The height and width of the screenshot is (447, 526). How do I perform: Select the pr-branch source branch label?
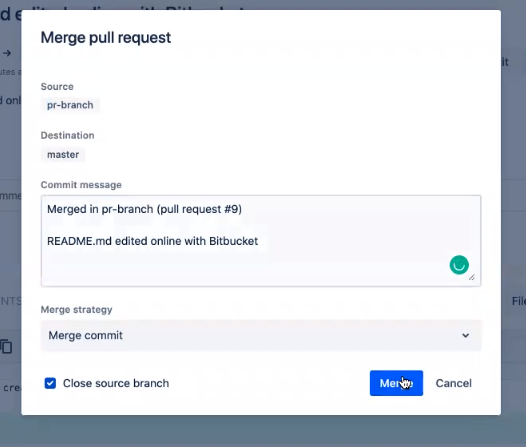70,105
